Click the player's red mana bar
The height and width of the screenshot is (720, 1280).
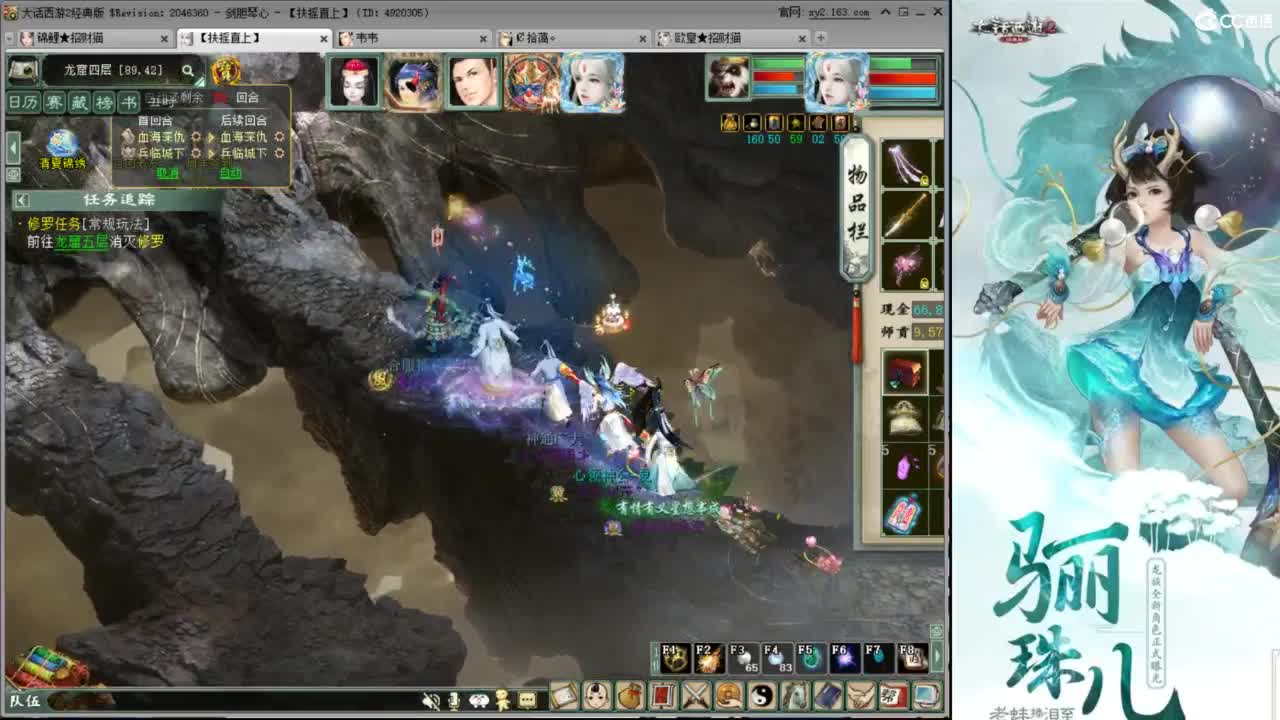(903, 78)
